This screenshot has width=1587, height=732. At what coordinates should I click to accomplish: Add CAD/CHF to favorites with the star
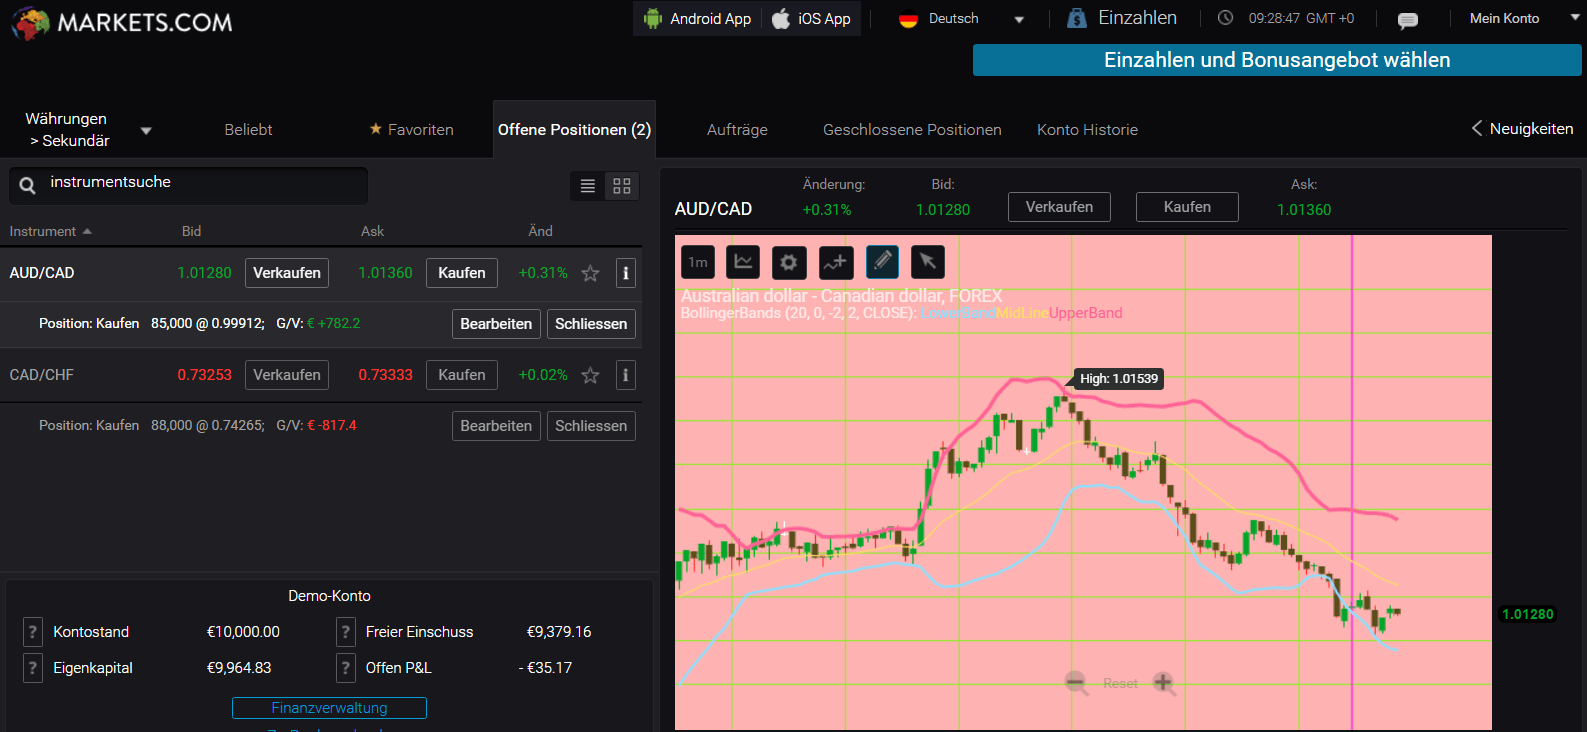point(590,375)
